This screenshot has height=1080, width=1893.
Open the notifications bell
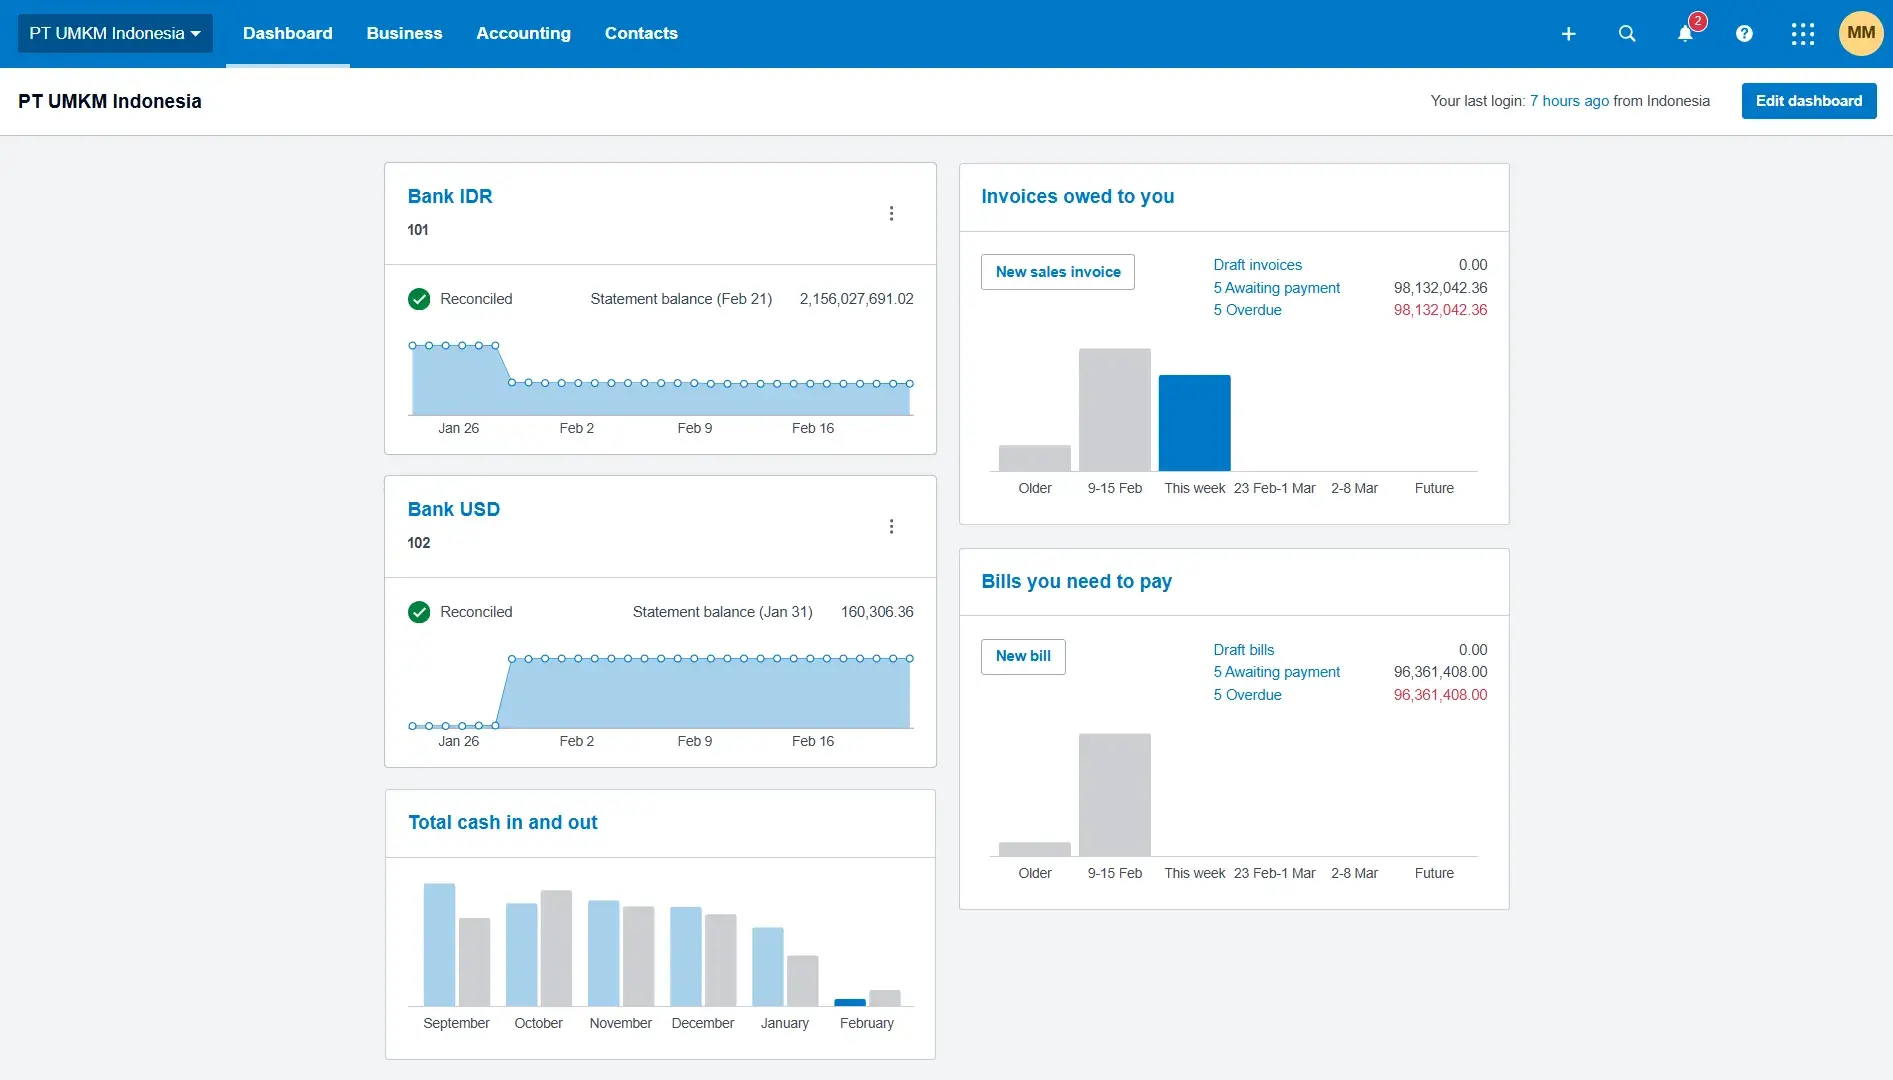[1685, 34]
